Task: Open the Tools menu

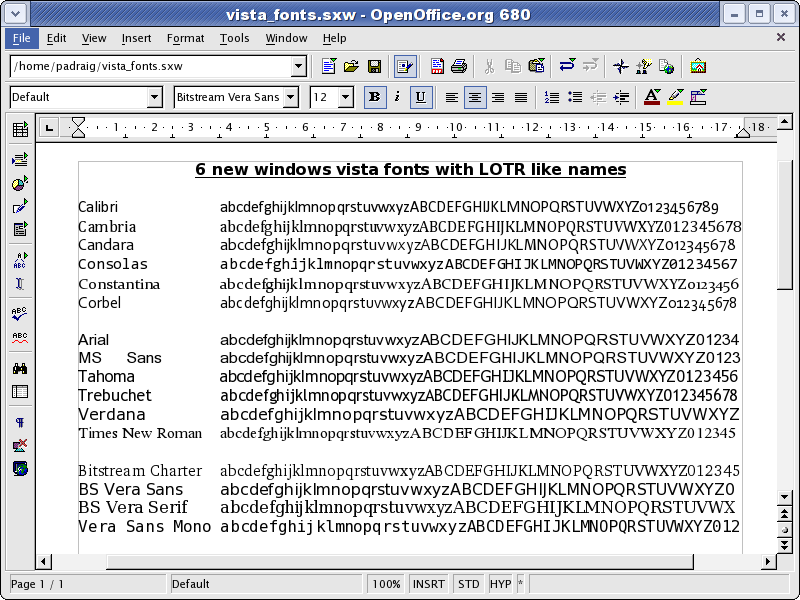Action: click(x=234, y=38)
